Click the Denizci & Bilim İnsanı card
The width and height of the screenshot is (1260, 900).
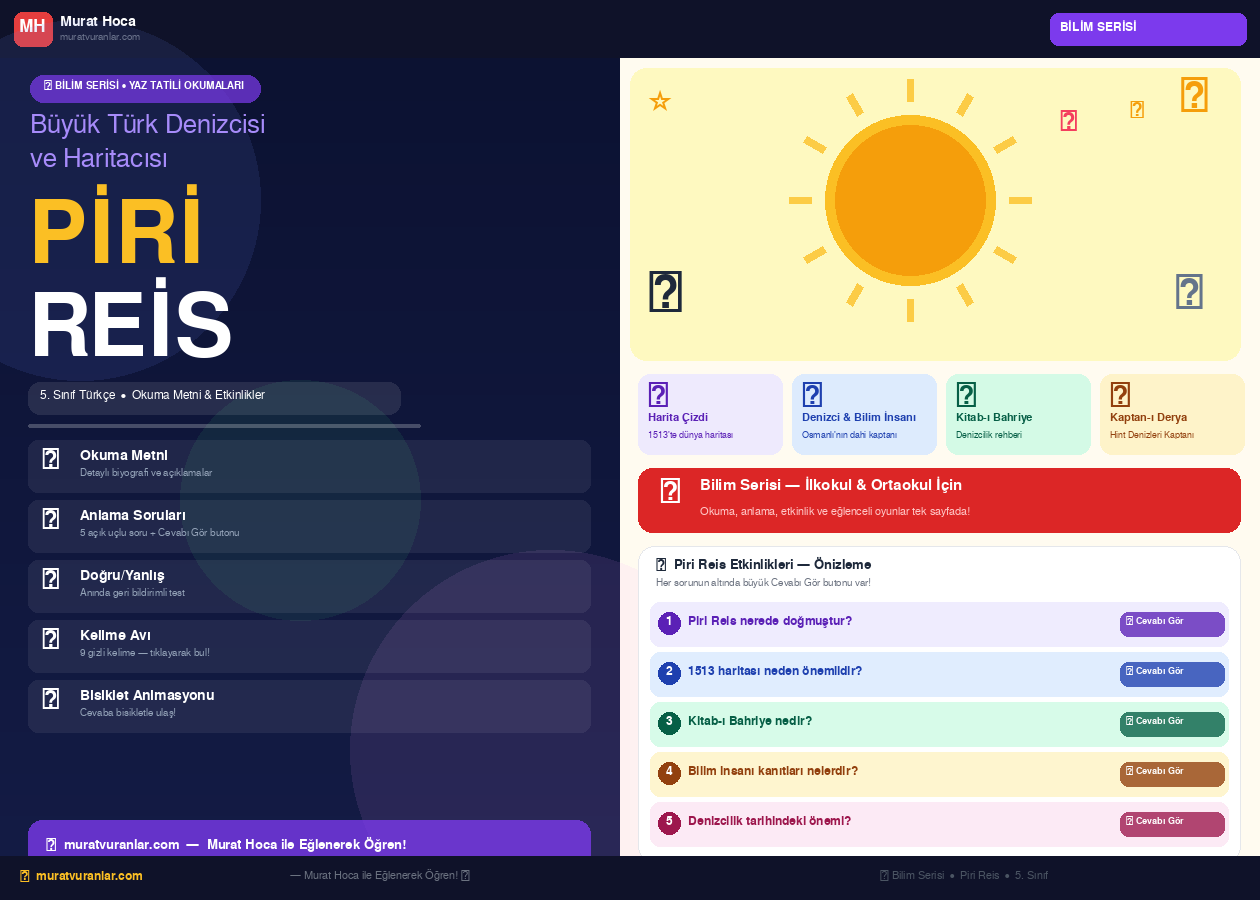tap(864, 414)
